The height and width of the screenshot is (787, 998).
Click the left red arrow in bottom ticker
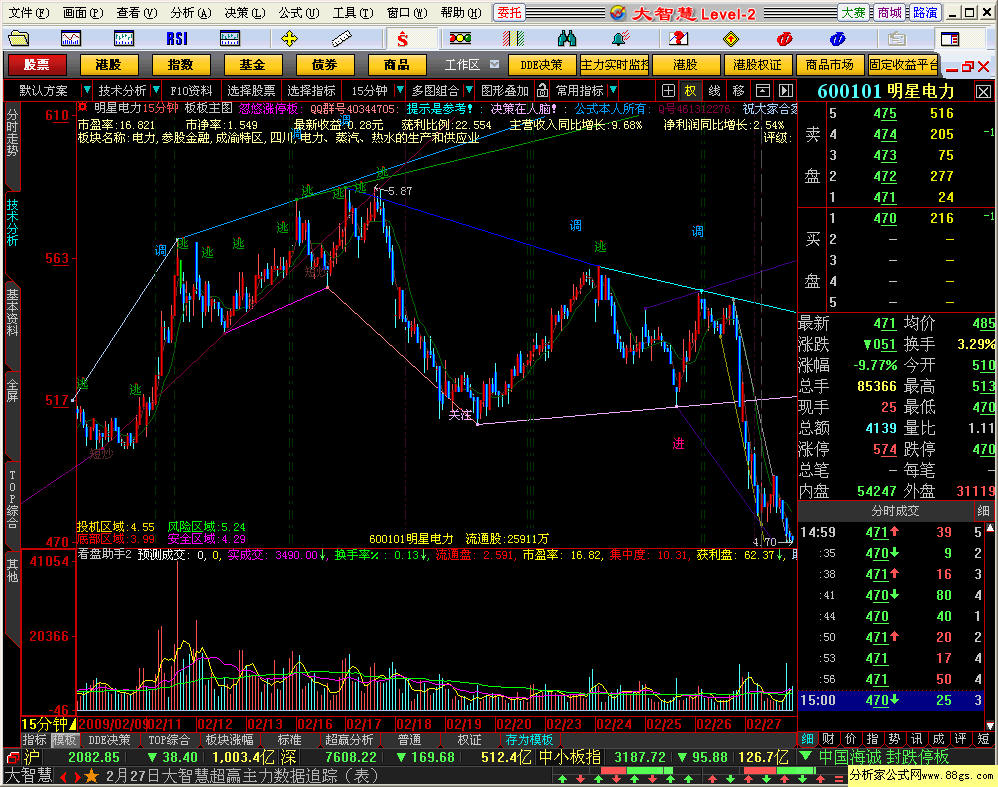64,776
